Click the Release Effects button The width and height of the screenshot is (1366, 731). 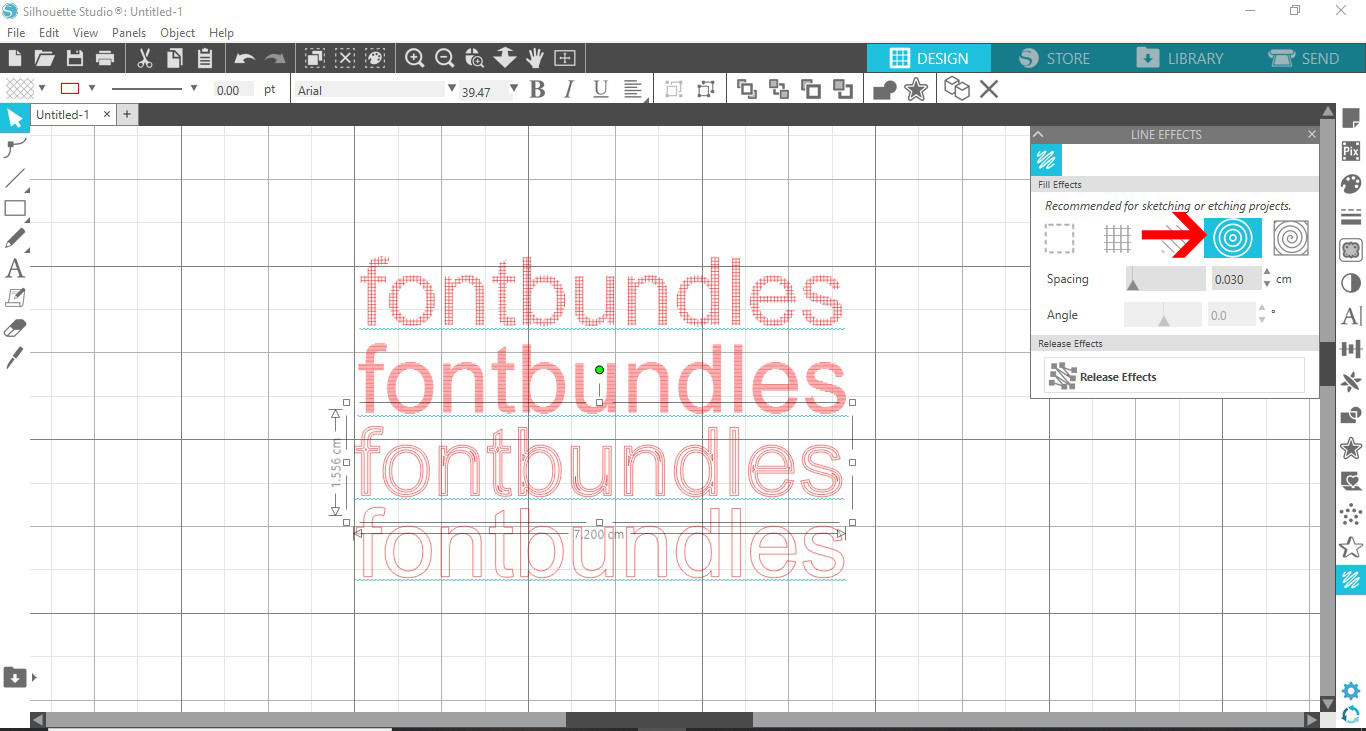click(1174, 376)
